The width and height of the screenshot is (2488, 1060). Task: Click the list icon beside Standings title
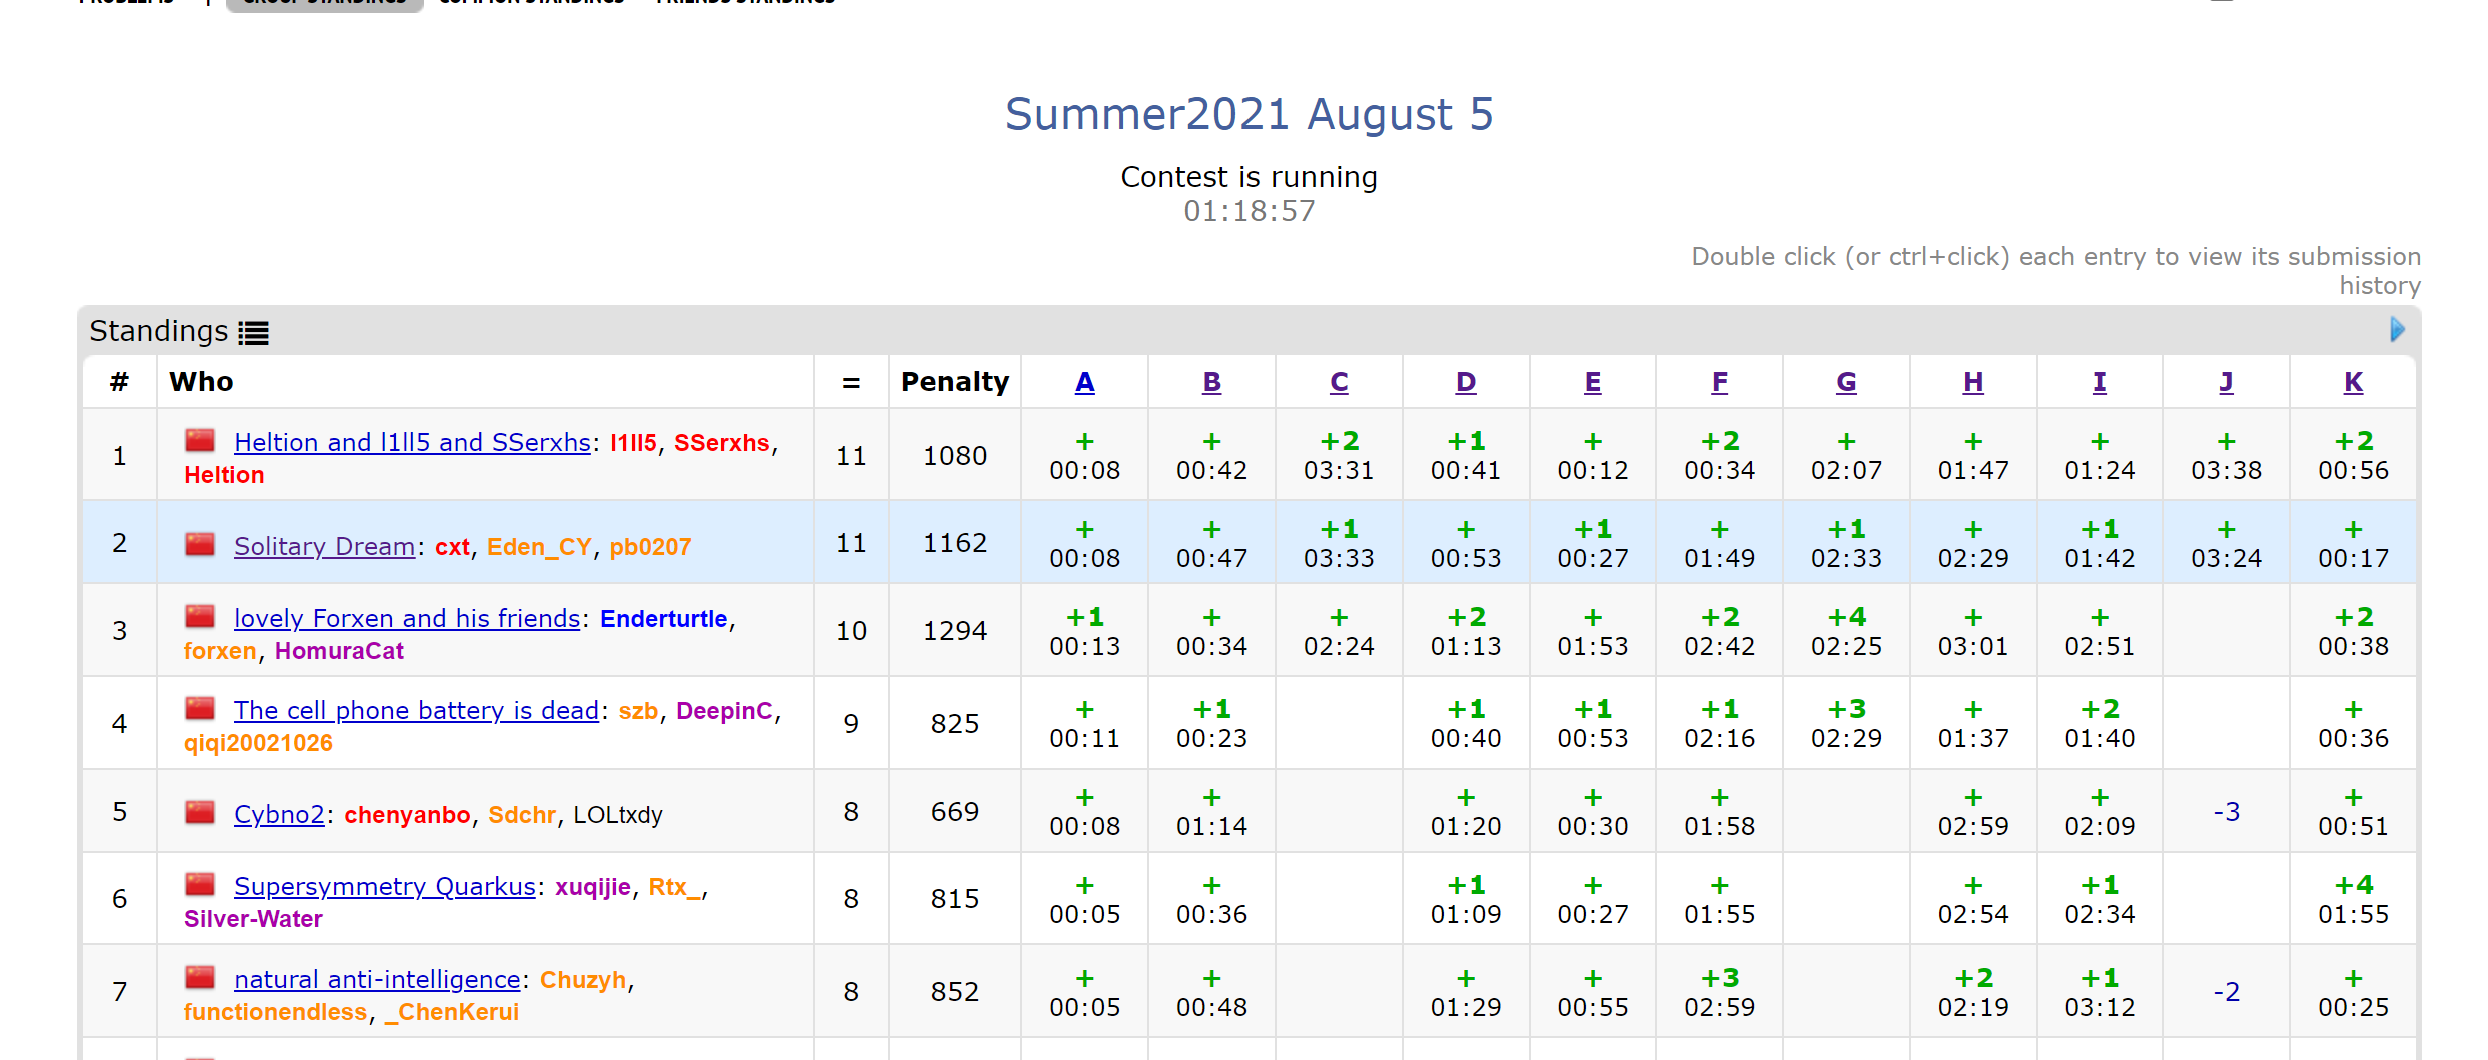tap(253, 333)
